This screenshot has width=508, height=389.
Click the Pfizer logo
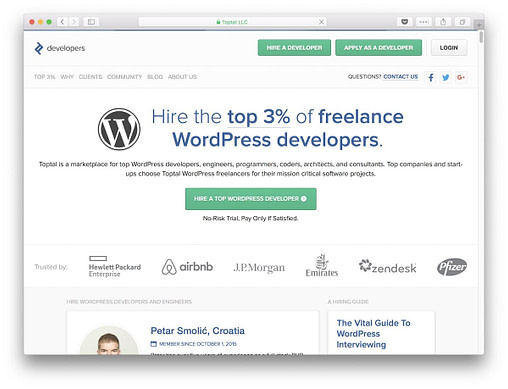(452, 267)
